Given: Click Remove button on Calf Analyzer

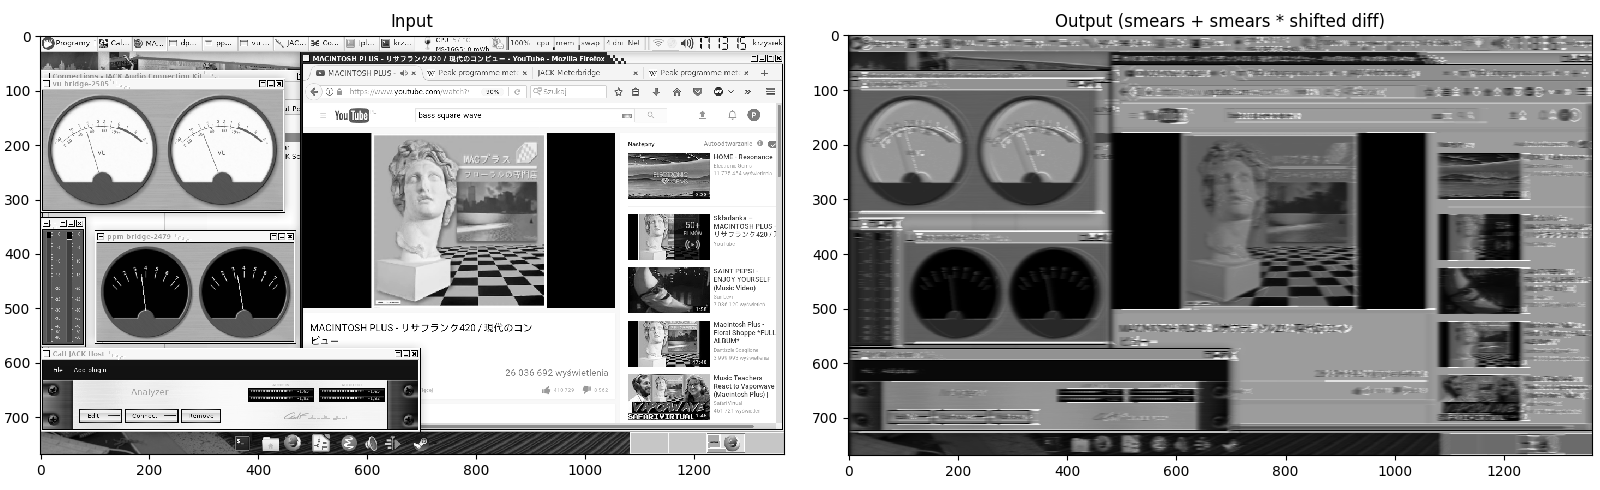Looking at the screenshot, I should 201,416.
